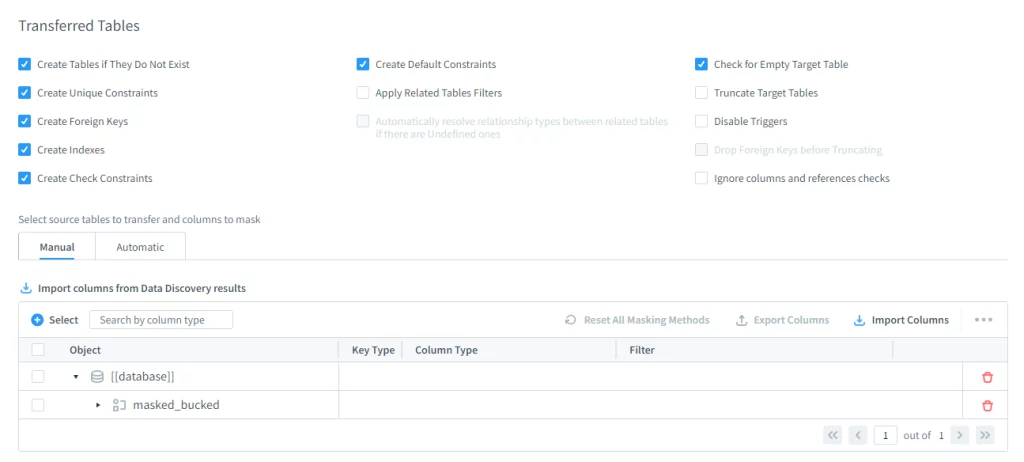This screenshot has width=1024, height=462.
Task: Open the three-dots more options menu
Action: point(983,320)
